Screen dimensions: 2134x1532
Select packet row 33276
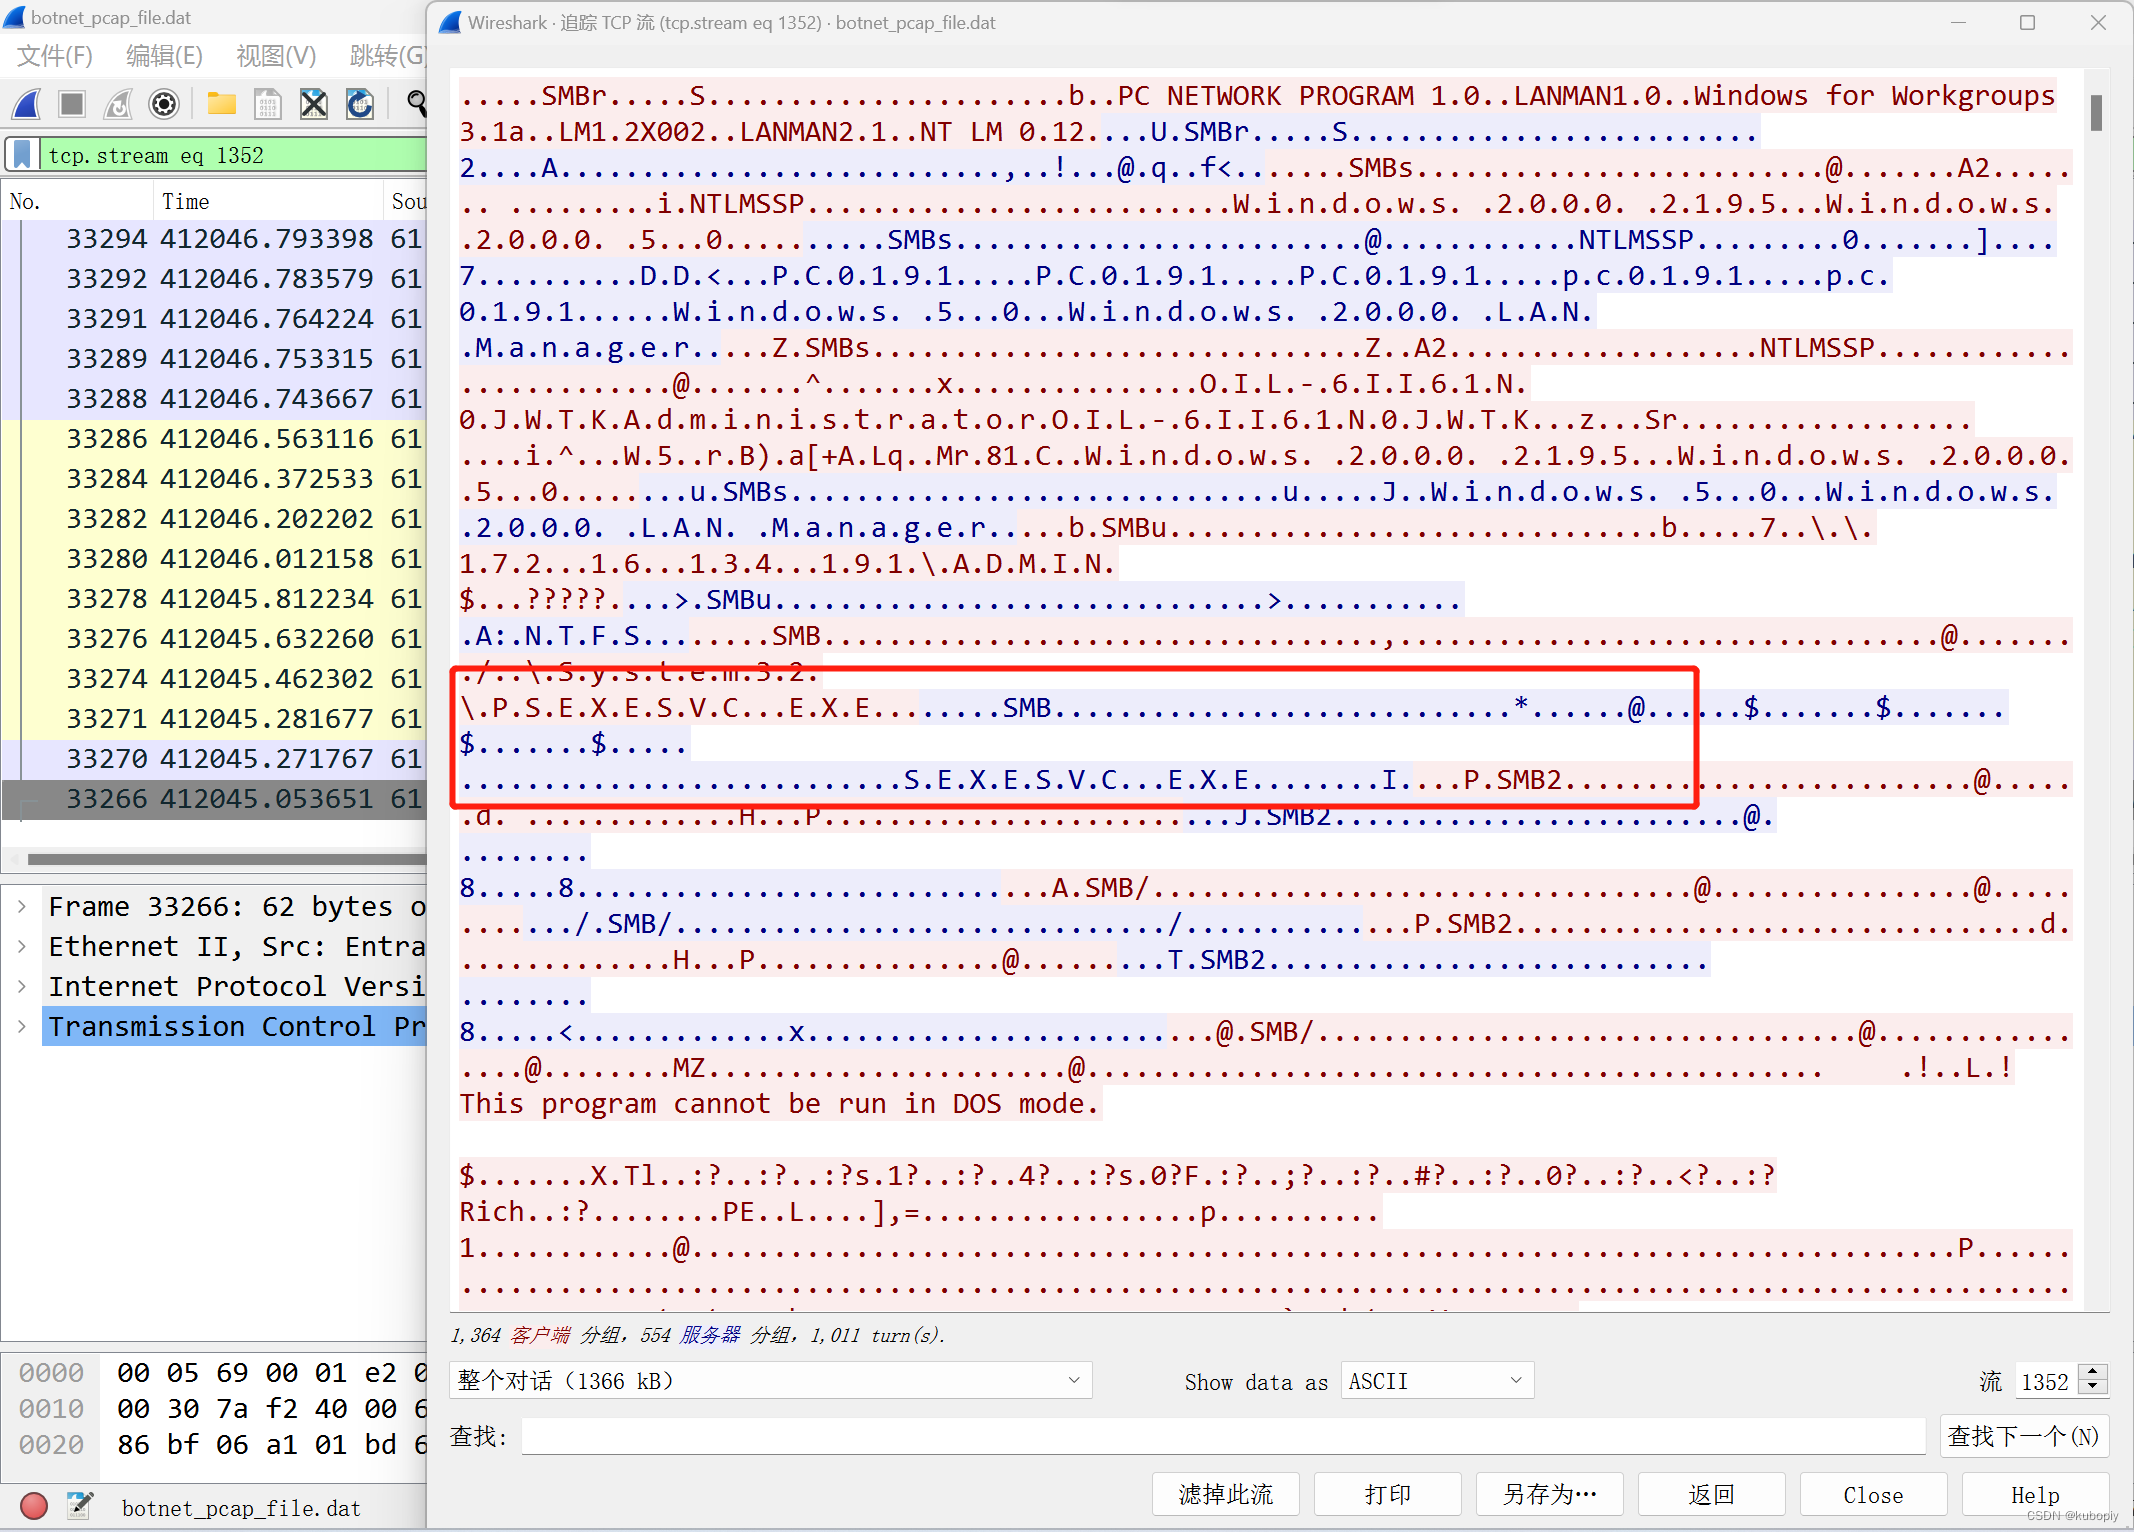[x=214, y=639]
